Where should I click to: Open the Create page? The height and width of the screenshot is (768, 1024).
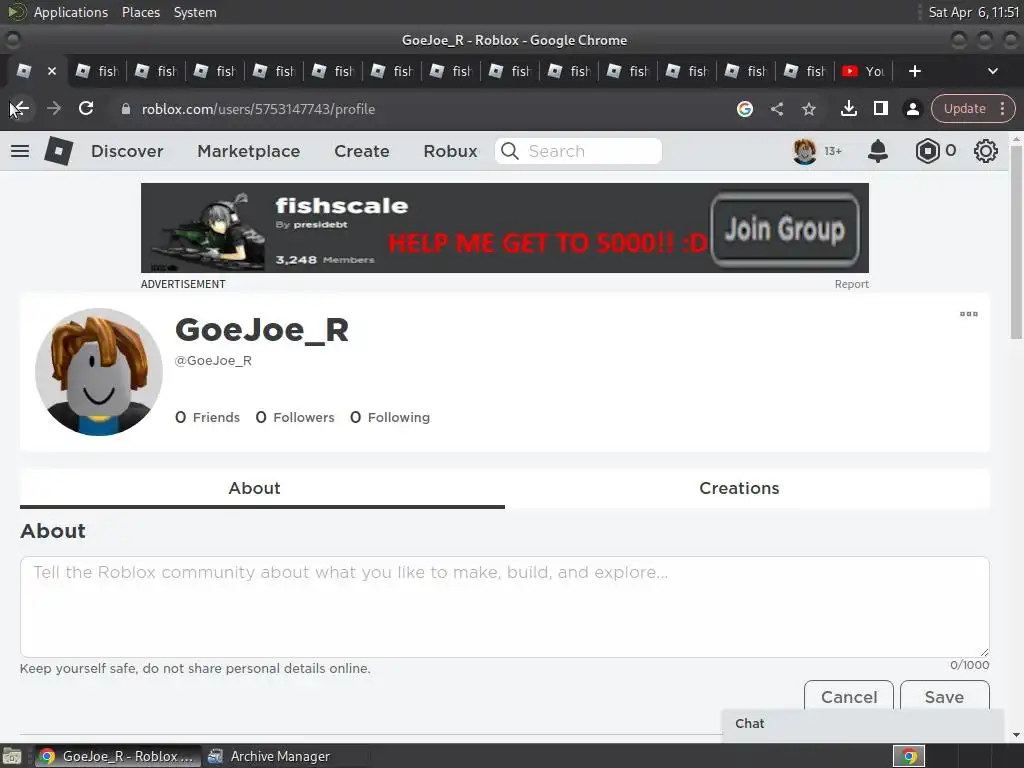click(x=362, y=151)
